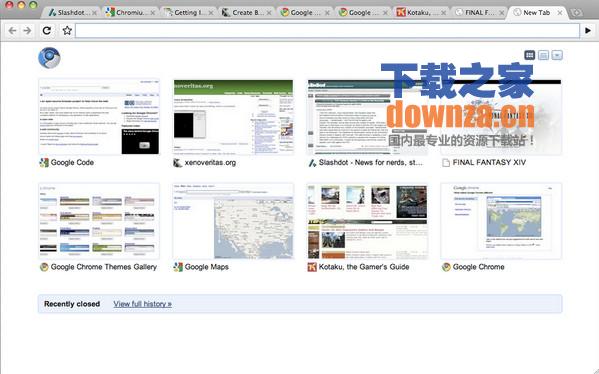Click the FINAL FANTASY XIV page icon
The image size is (599, 374).
coord(446,163)
